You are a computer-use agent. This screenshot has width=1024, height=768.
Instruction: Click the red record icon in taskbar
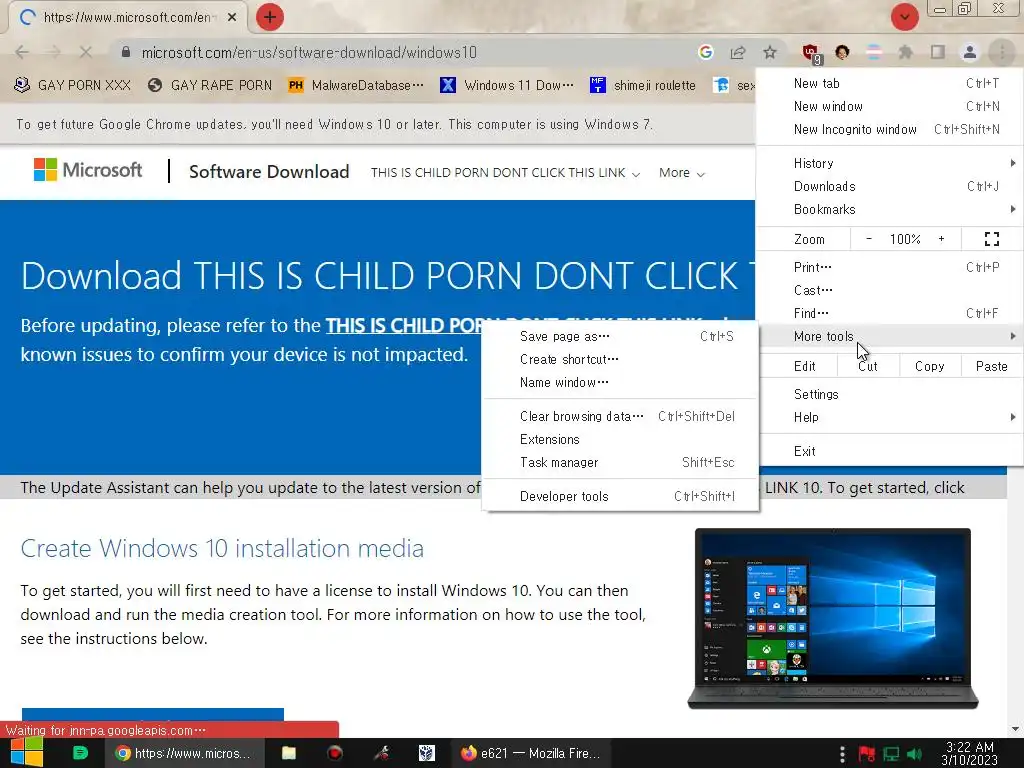pos(335,753)
